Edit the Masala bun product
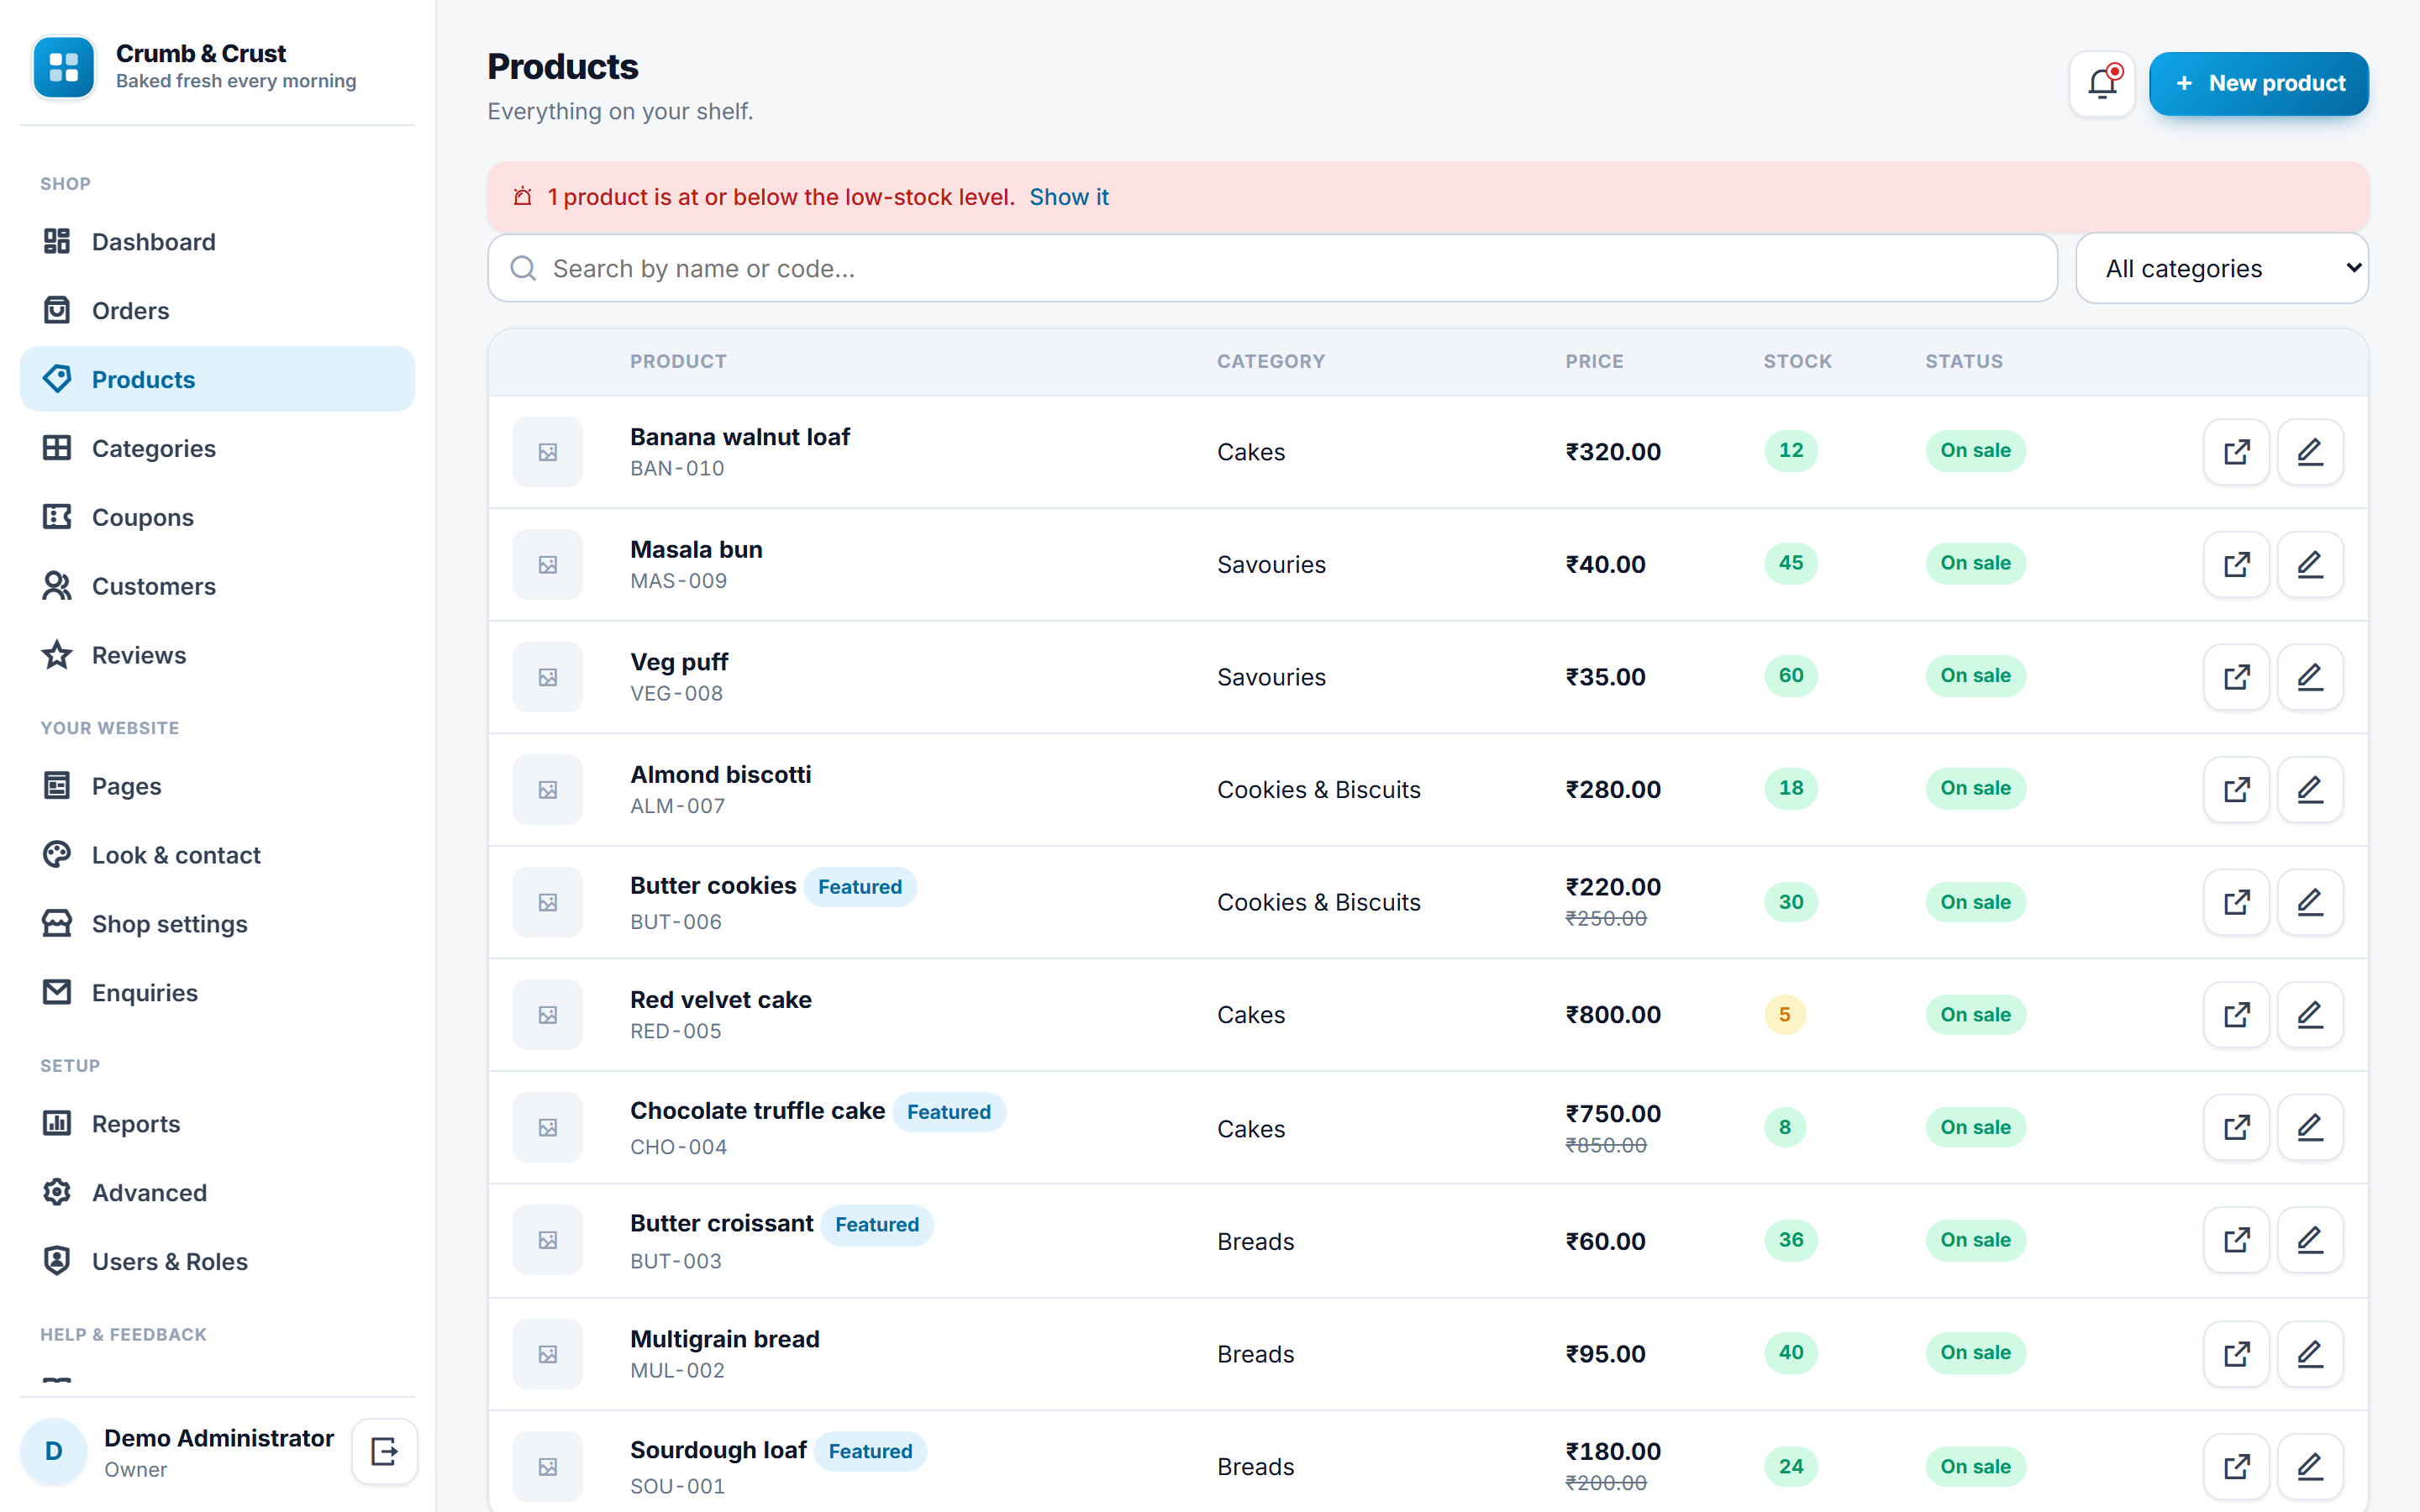Viewport: 2420px width, 1512px height. pos(2310,564)
